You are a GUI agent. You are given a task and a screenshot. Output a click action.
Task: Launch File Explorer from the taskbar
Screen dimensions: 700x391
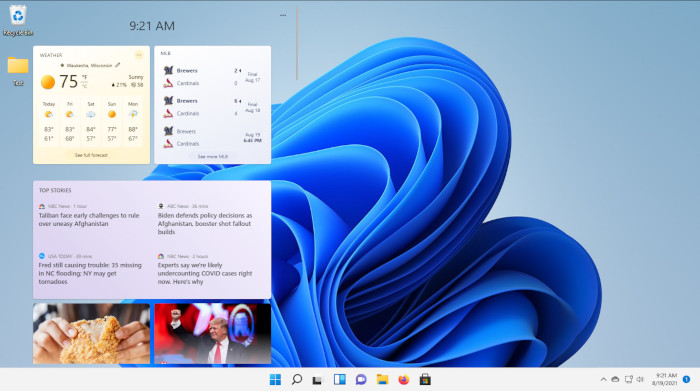click(x=382, y=380)
